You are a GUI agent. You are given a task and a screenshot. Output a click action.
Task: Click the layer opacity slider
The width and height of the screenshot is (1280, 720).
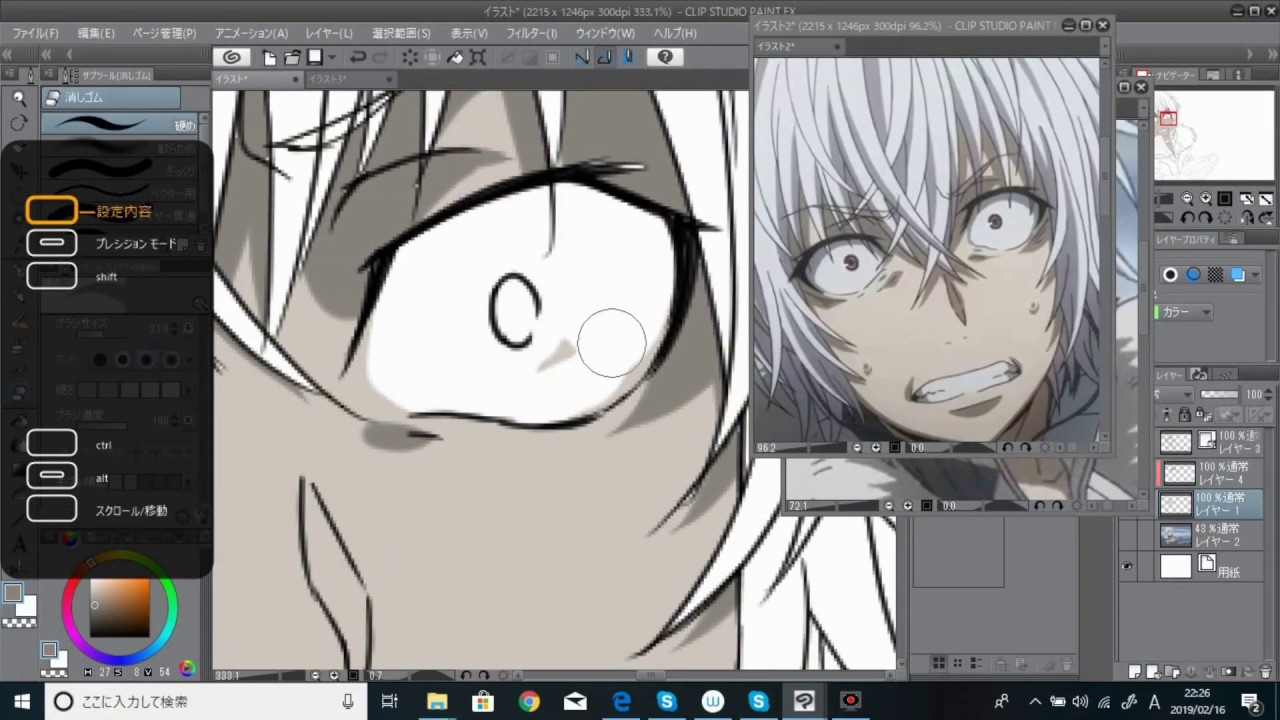1219,394
